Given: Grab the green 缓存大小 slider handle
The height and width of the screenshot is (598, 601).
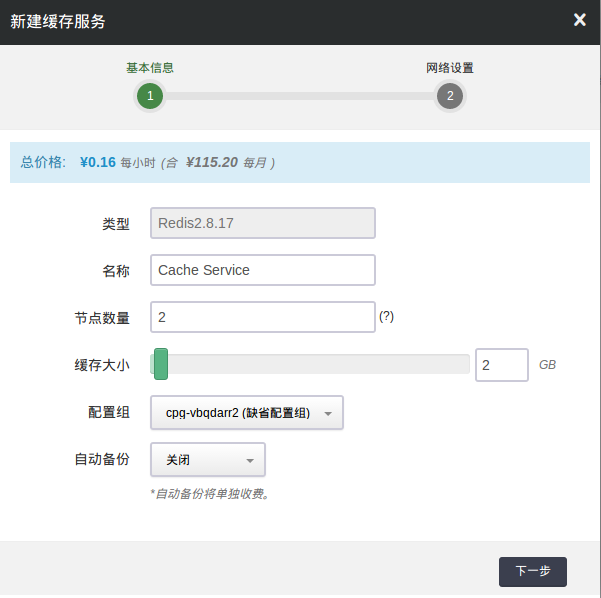Looking at the screenshot, I should 160,364.
